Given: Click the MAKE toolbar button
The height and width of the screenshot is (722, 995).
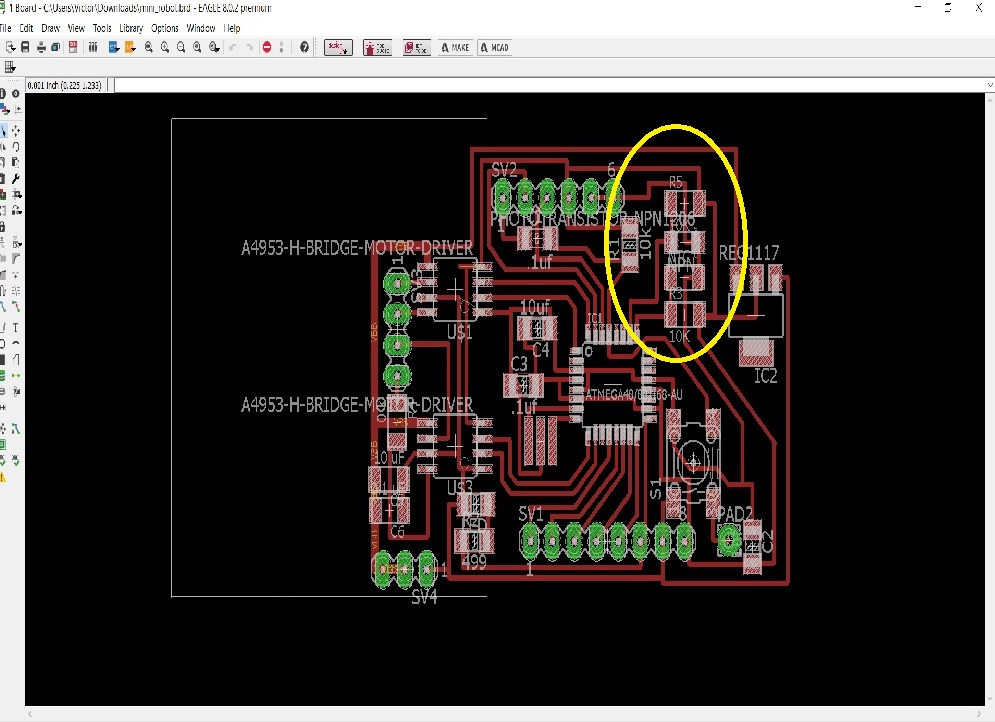Looking at the screenshot, I should [455, 47].
